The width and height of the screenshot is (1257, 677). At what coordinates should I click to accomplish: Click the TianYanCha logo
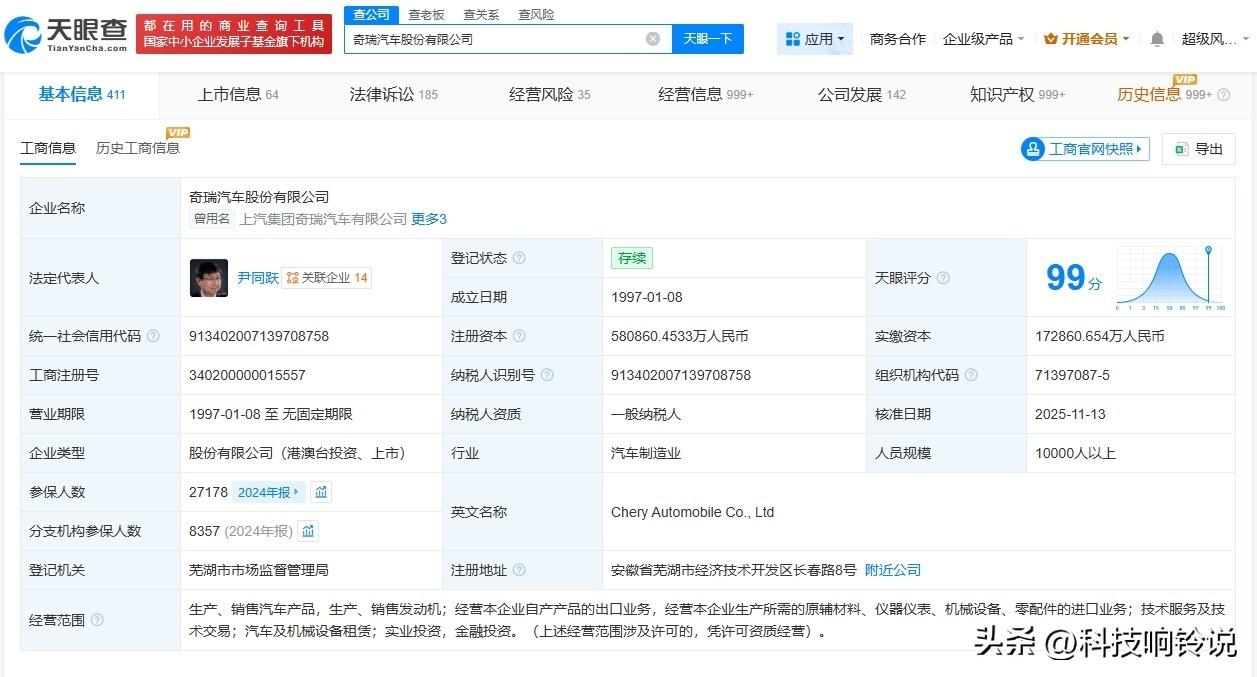point(67,35)
